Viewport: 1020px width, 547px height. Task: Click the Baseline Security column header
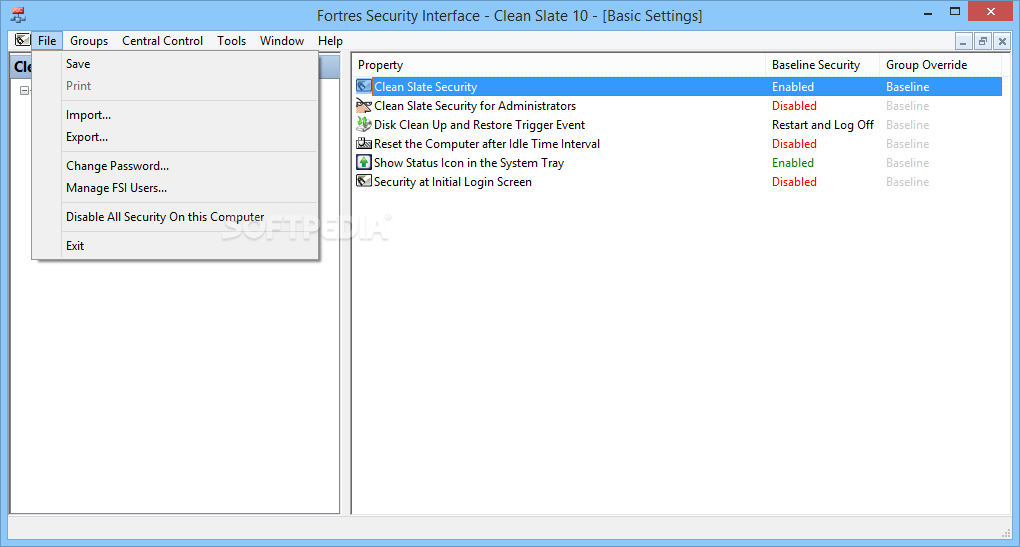click(x=822, y=65)
